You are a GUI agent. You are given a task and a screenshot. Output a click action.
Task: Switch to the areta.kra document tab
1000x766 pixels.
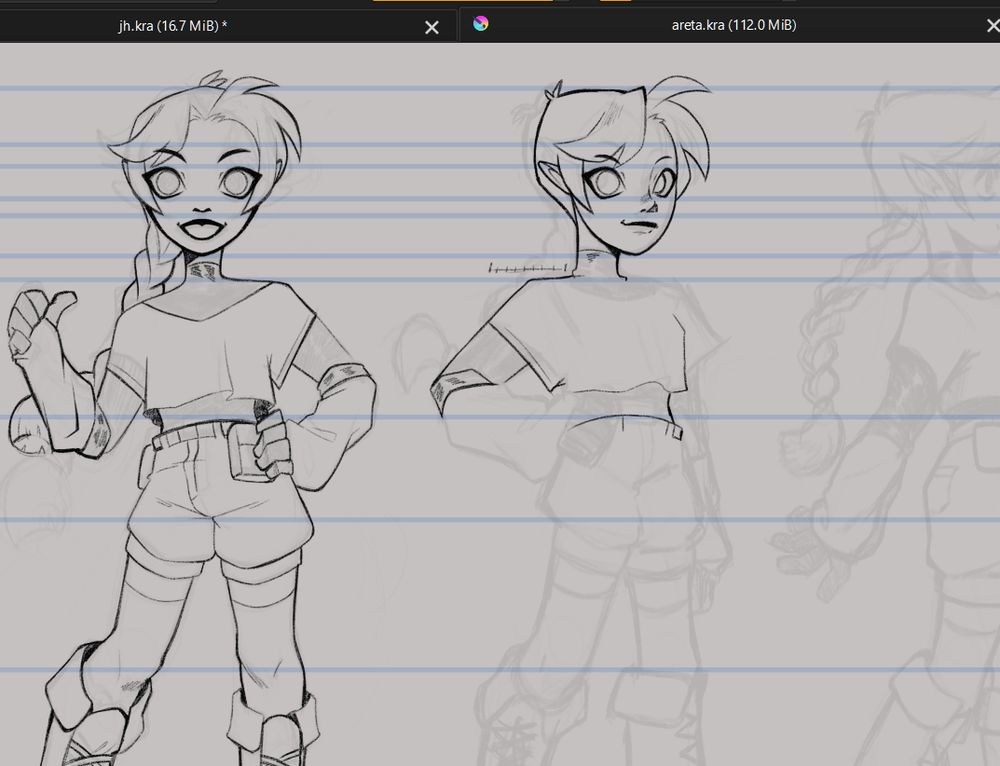tap(733, 26)
